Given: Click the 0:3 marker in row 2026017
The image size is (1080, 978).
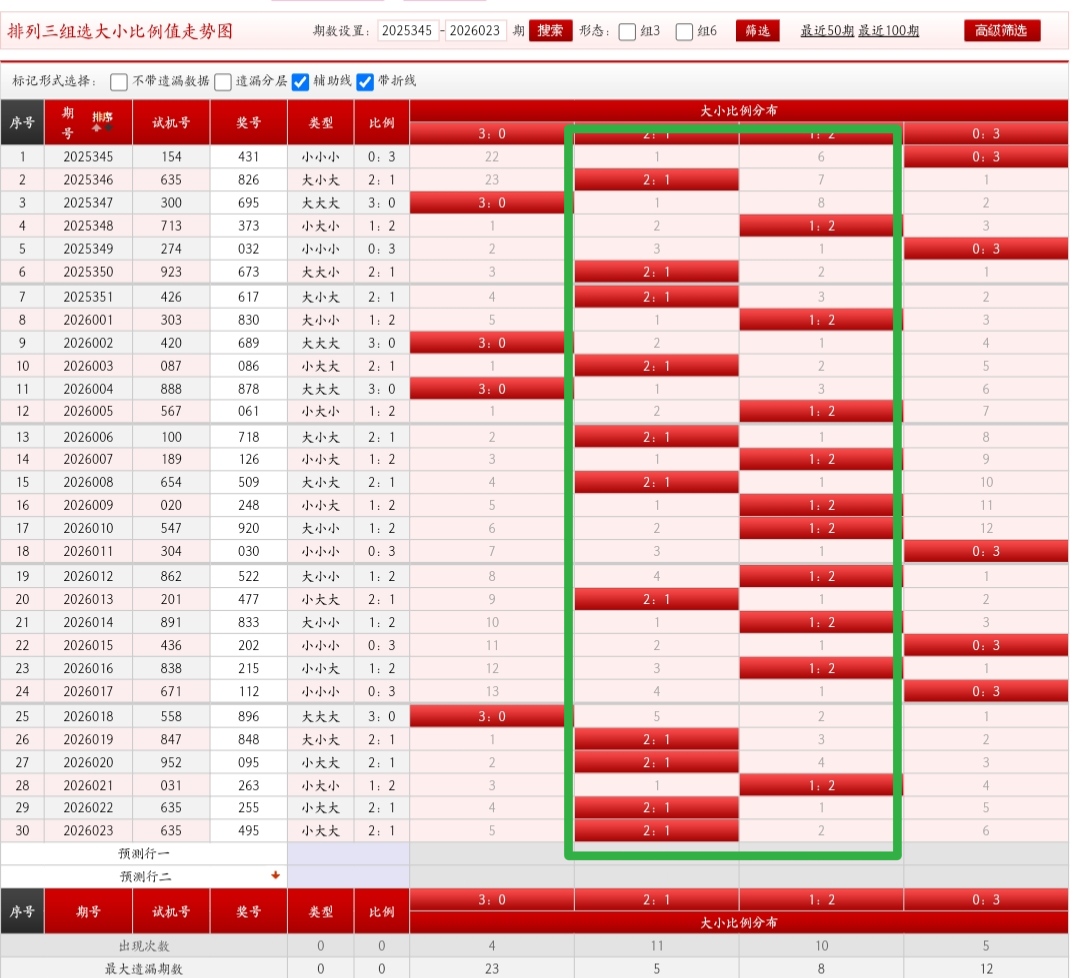Looking at the screenshot, I should click(985, 692).
